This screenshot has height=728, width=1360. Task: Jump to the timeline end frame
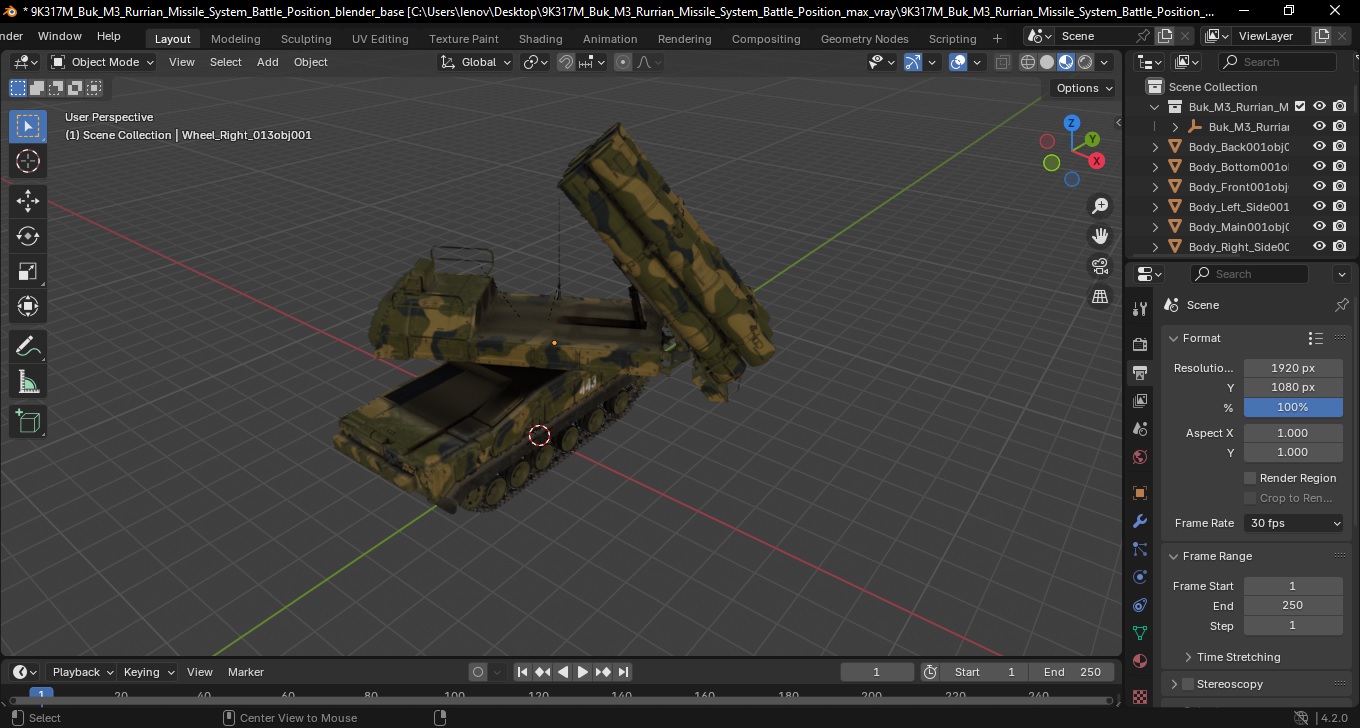[623, 672]
